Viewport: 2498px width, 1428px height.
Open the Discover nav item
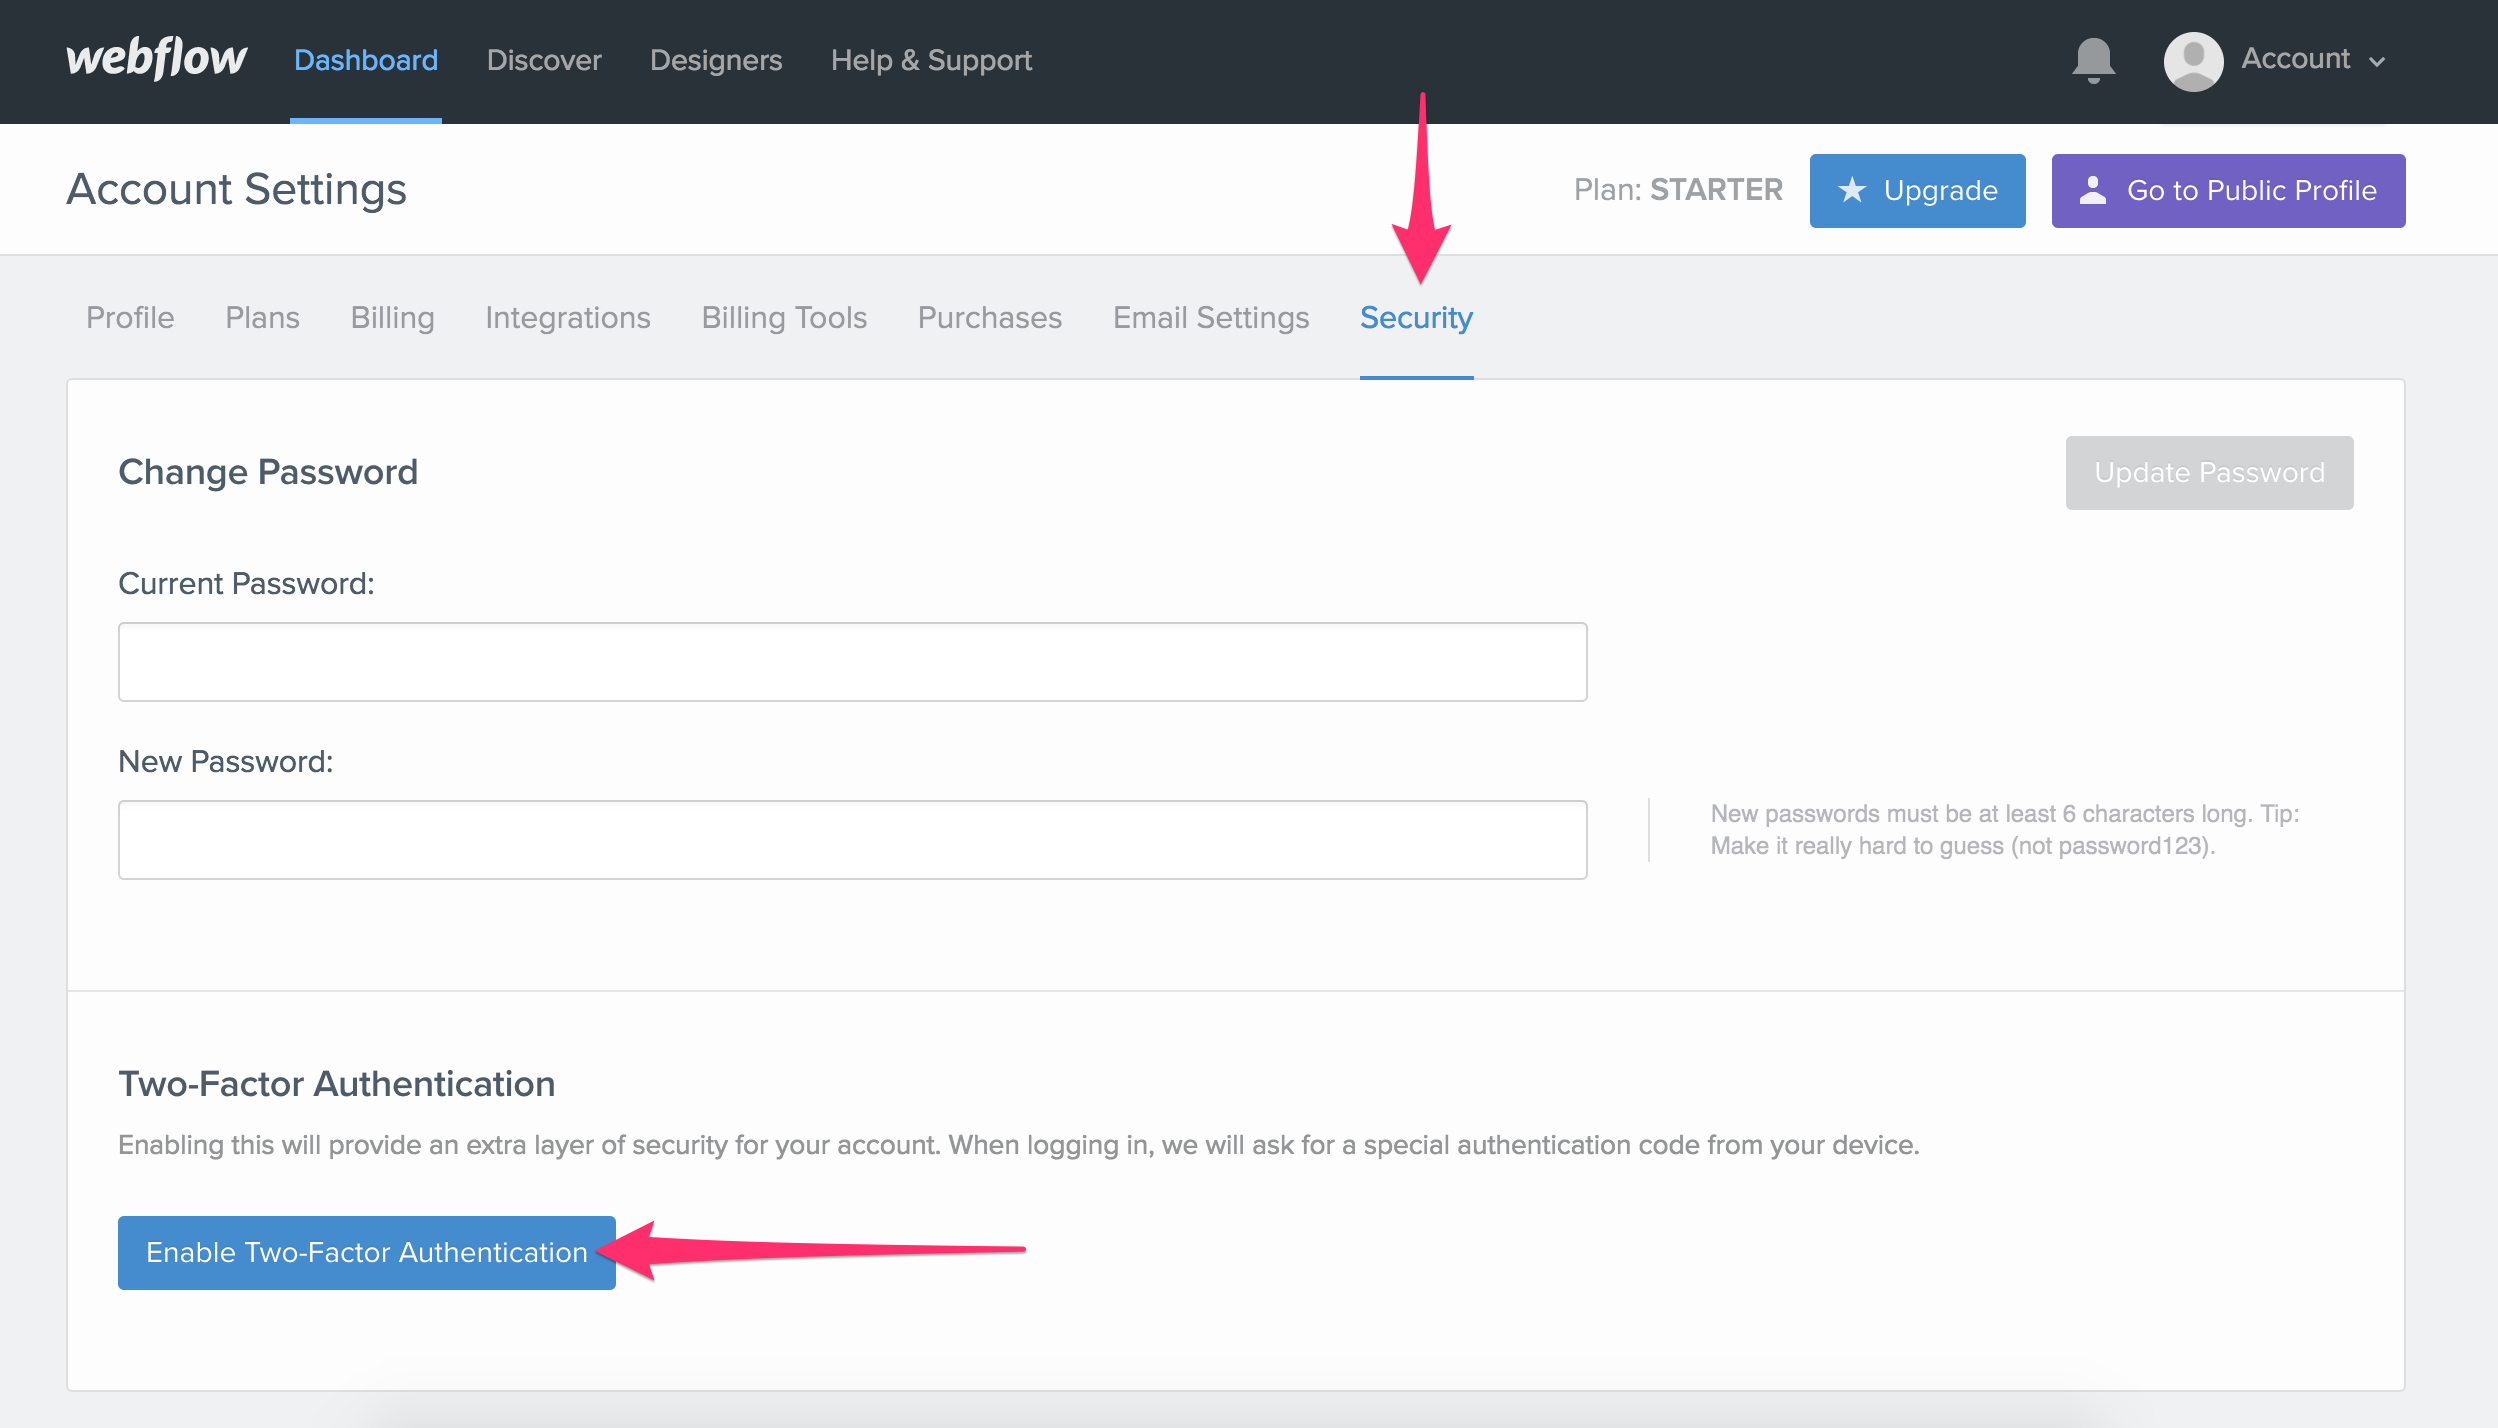click(x=544, y=60)
